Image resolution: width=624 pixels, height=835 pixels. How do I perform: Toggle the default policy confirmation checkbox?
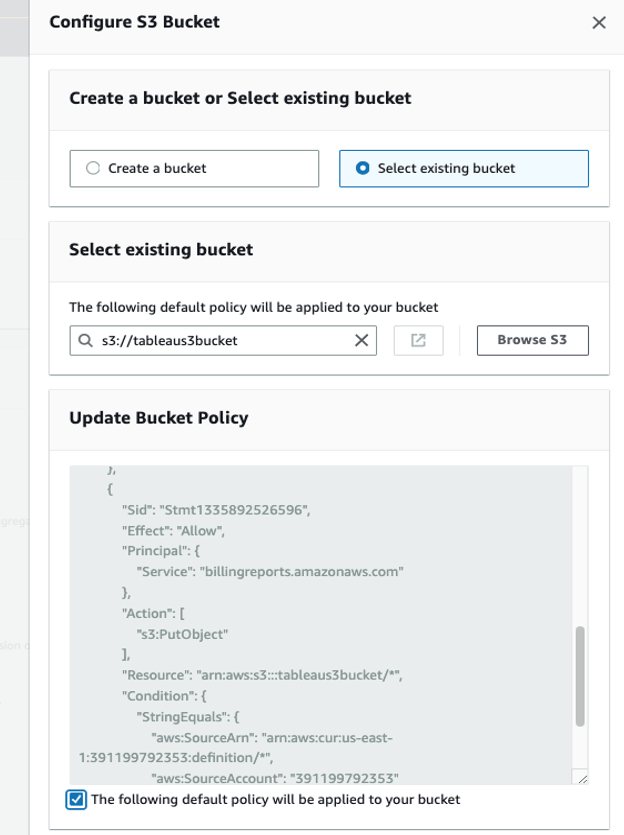point(76,799)
